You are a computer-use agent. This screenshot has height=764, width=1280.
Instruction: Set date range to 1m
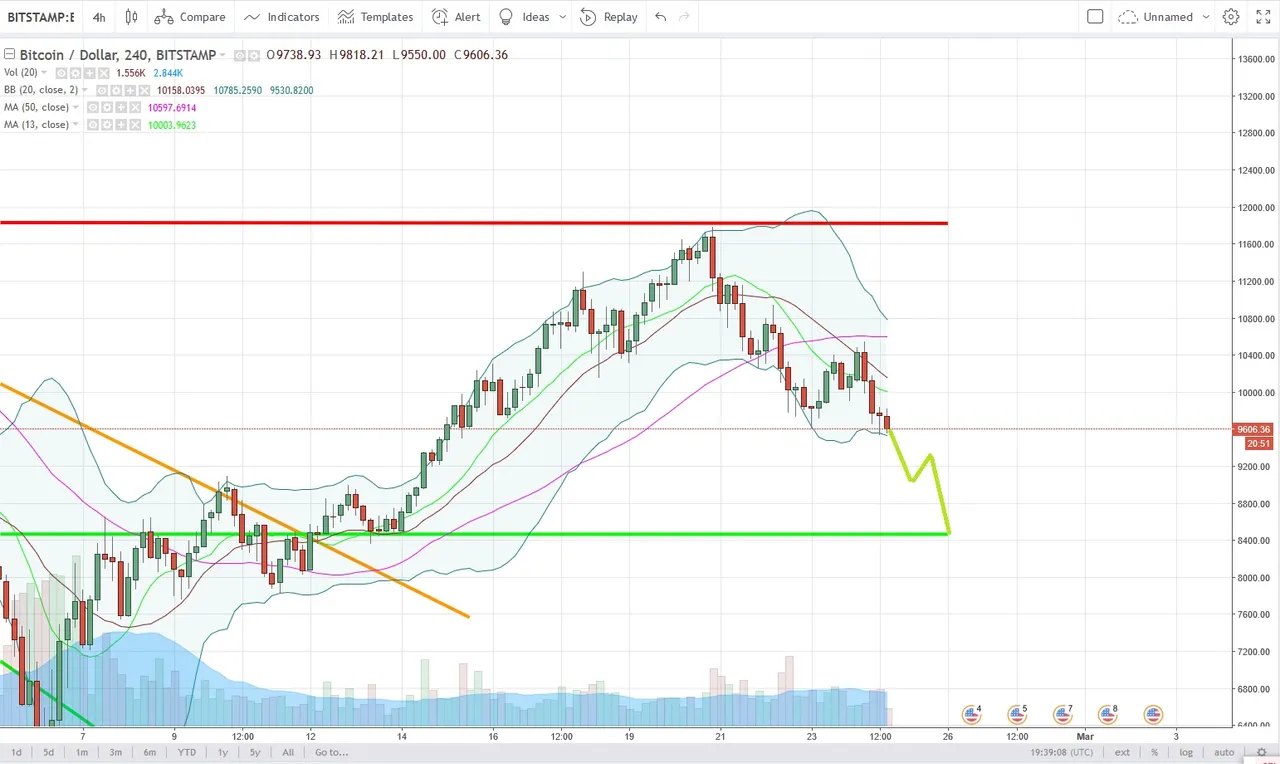(82, 752)
